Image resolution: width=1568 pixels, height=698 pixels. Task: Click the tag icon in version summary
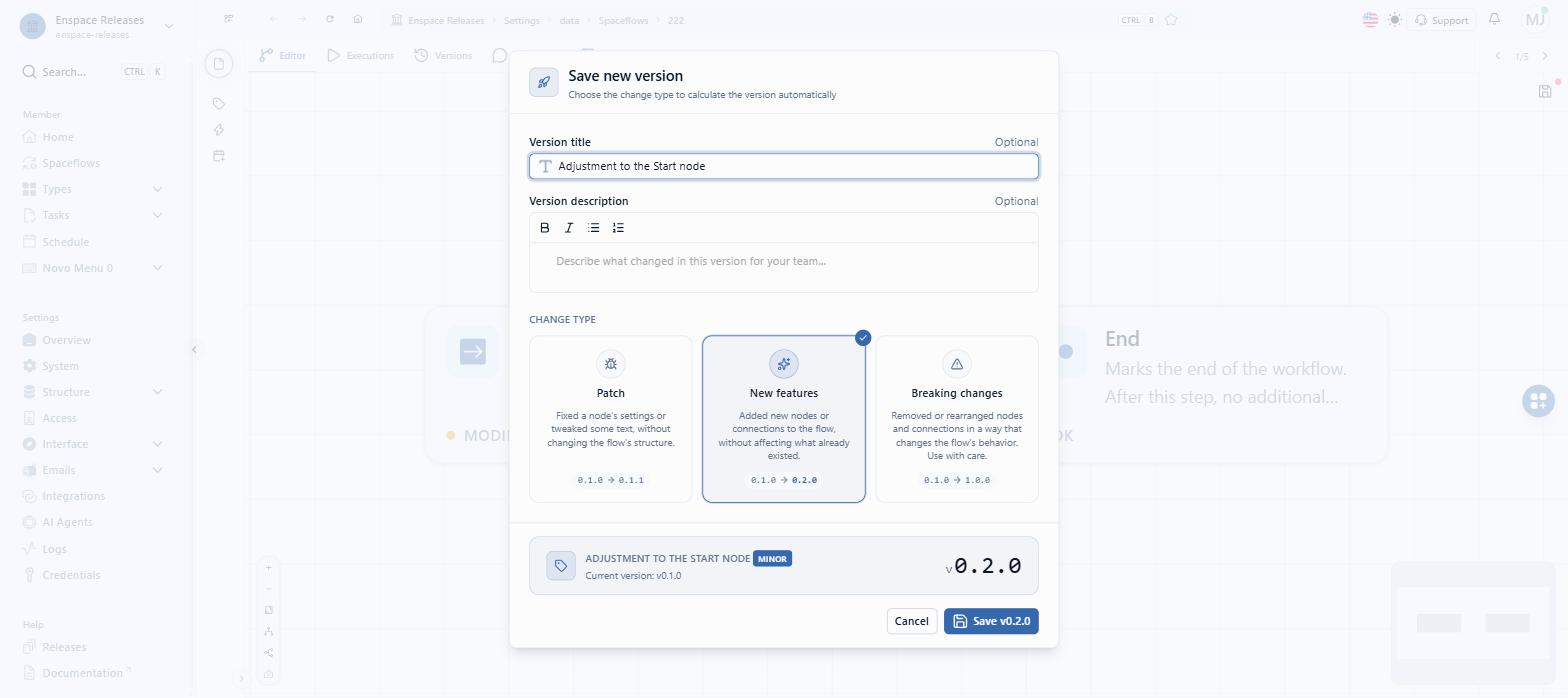pos(561,566)
